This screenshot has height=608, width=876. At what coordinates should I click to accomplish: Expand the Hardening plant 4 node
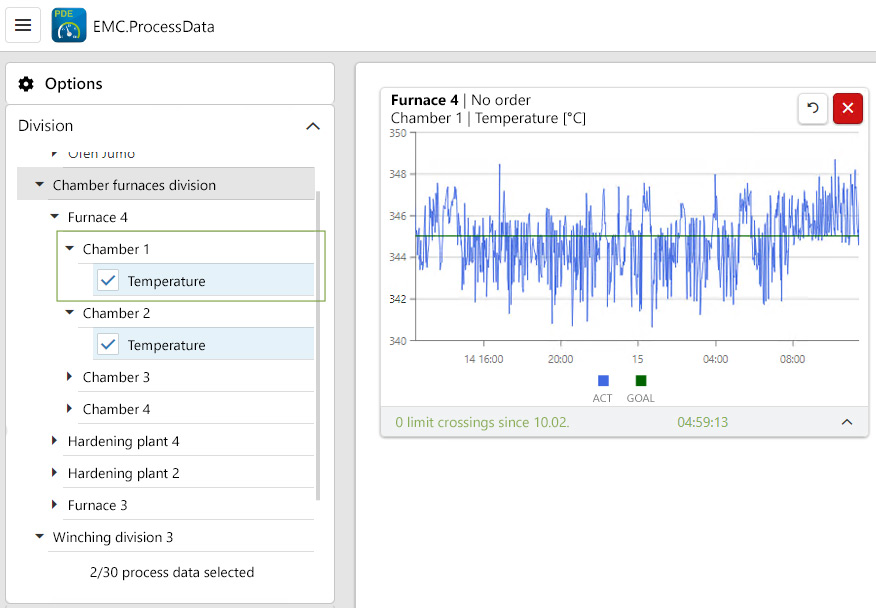tap(55, 441)
